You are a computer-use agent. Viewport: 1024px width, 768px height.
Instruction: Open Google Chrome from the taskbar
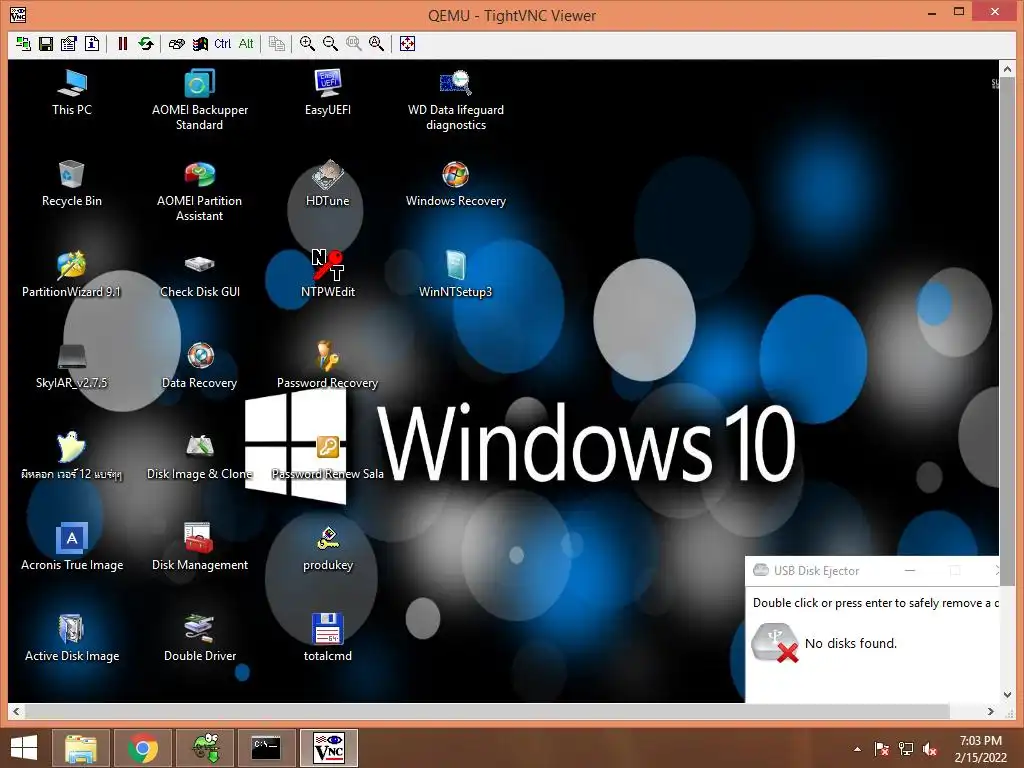tap(143, 748)
